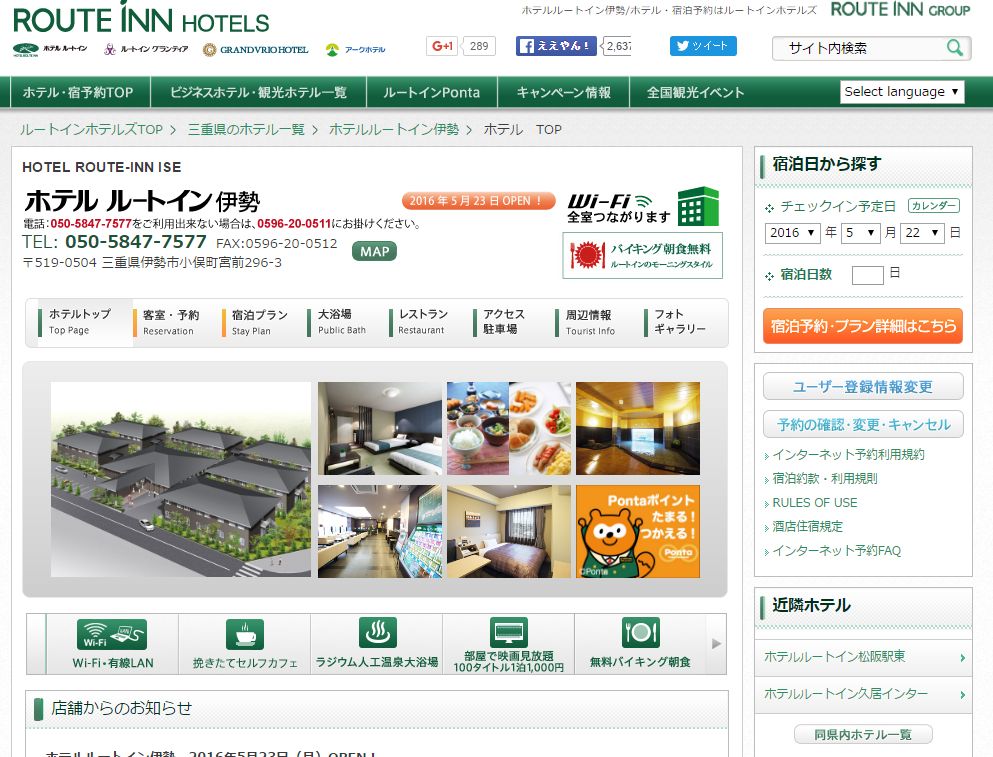Click the ルートインホテルズTOP breadcrumb link
The height and width of the screenshot is (757, 993).
[x=91, y=130]
